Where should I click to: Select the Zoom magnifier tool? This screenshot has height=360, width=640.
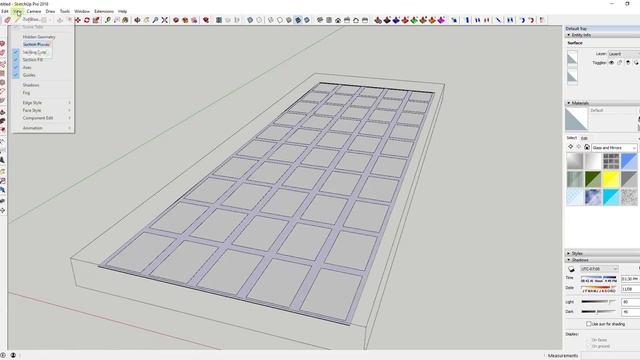coord(156,20)
